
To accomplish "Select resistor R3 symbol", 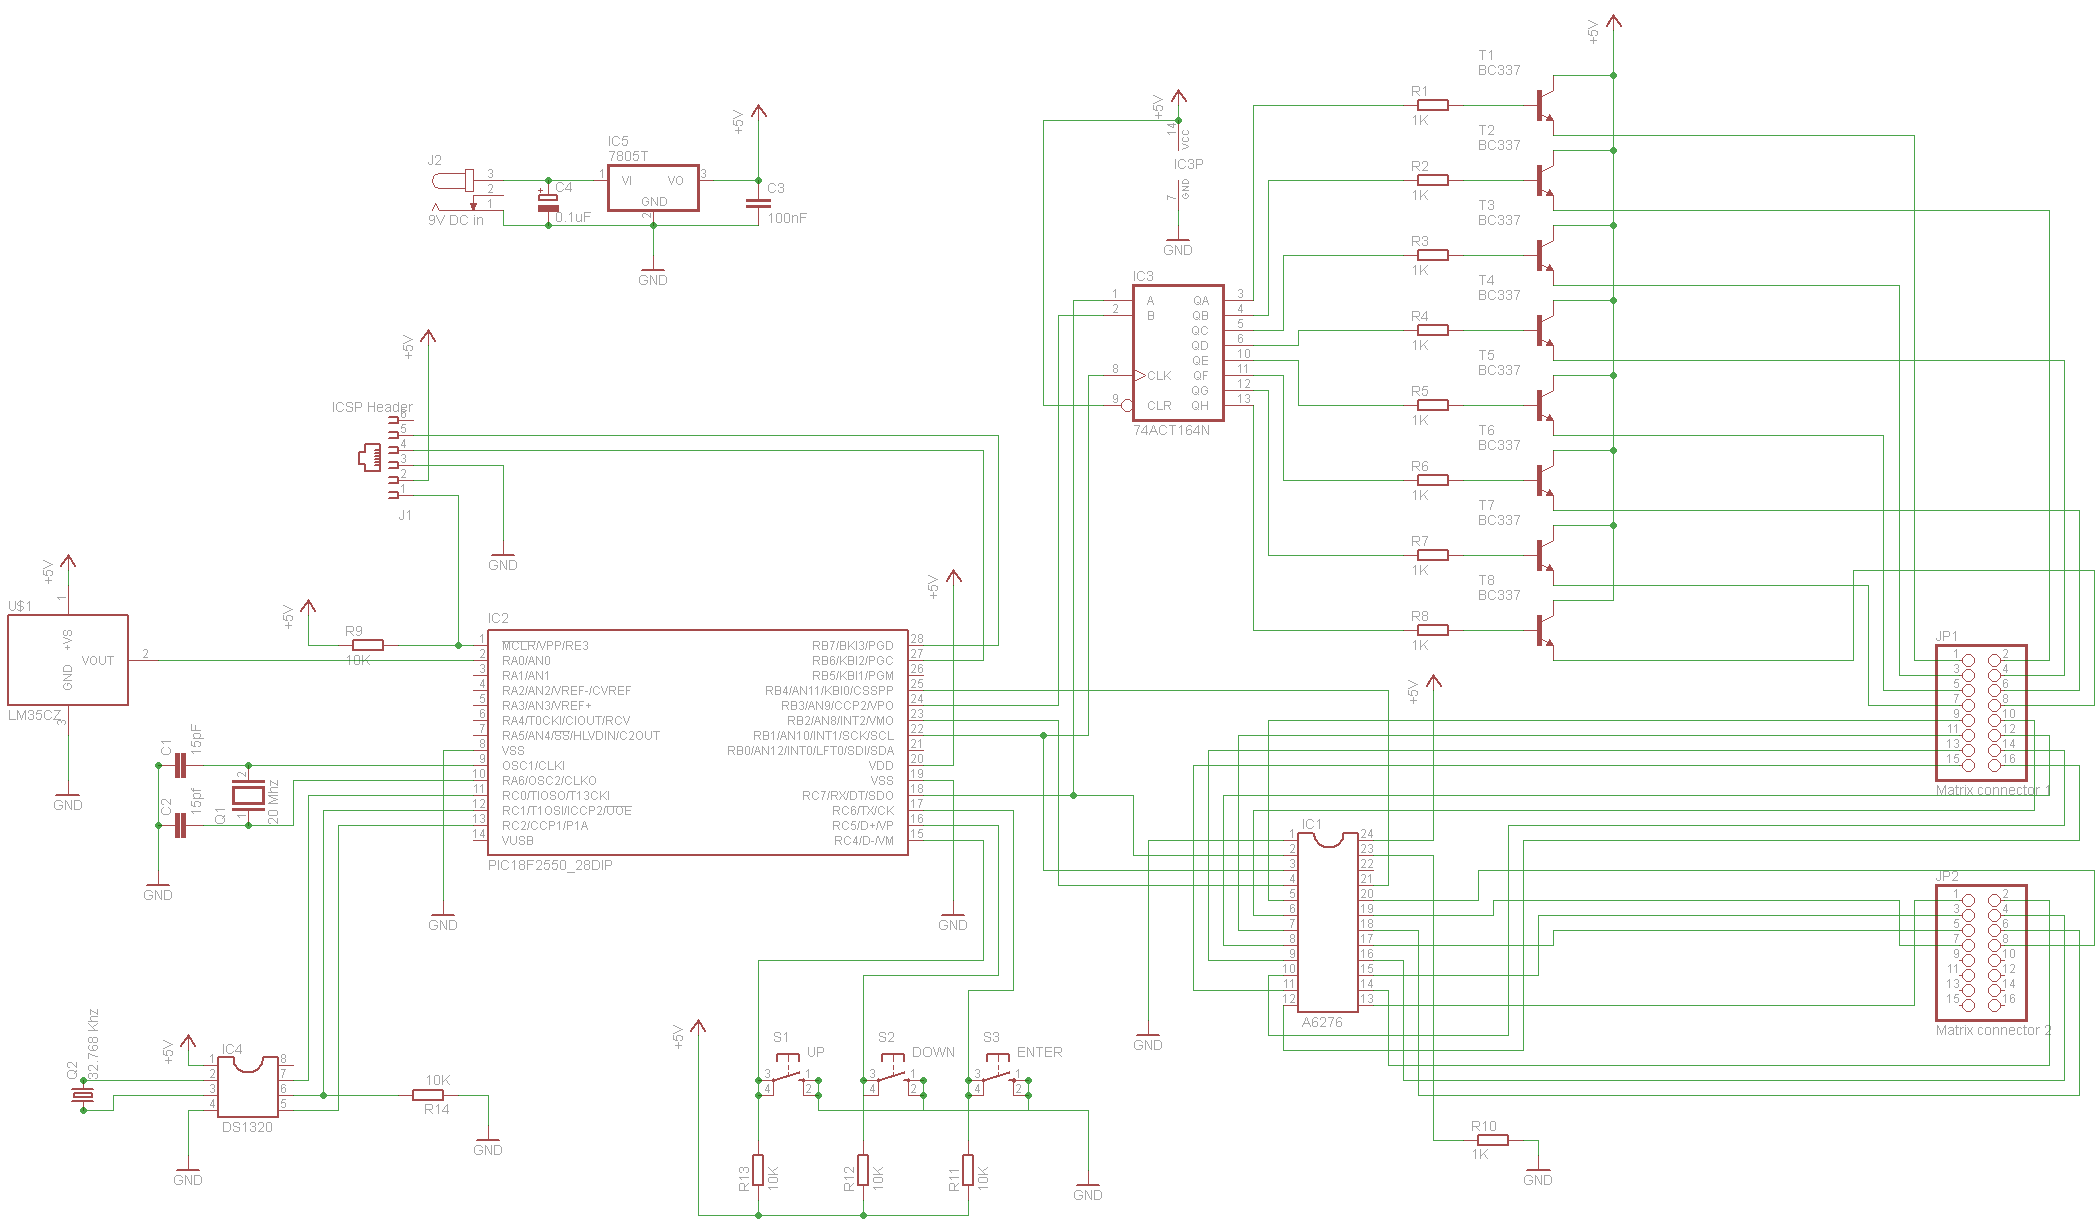I will (x=1433, y=255).
